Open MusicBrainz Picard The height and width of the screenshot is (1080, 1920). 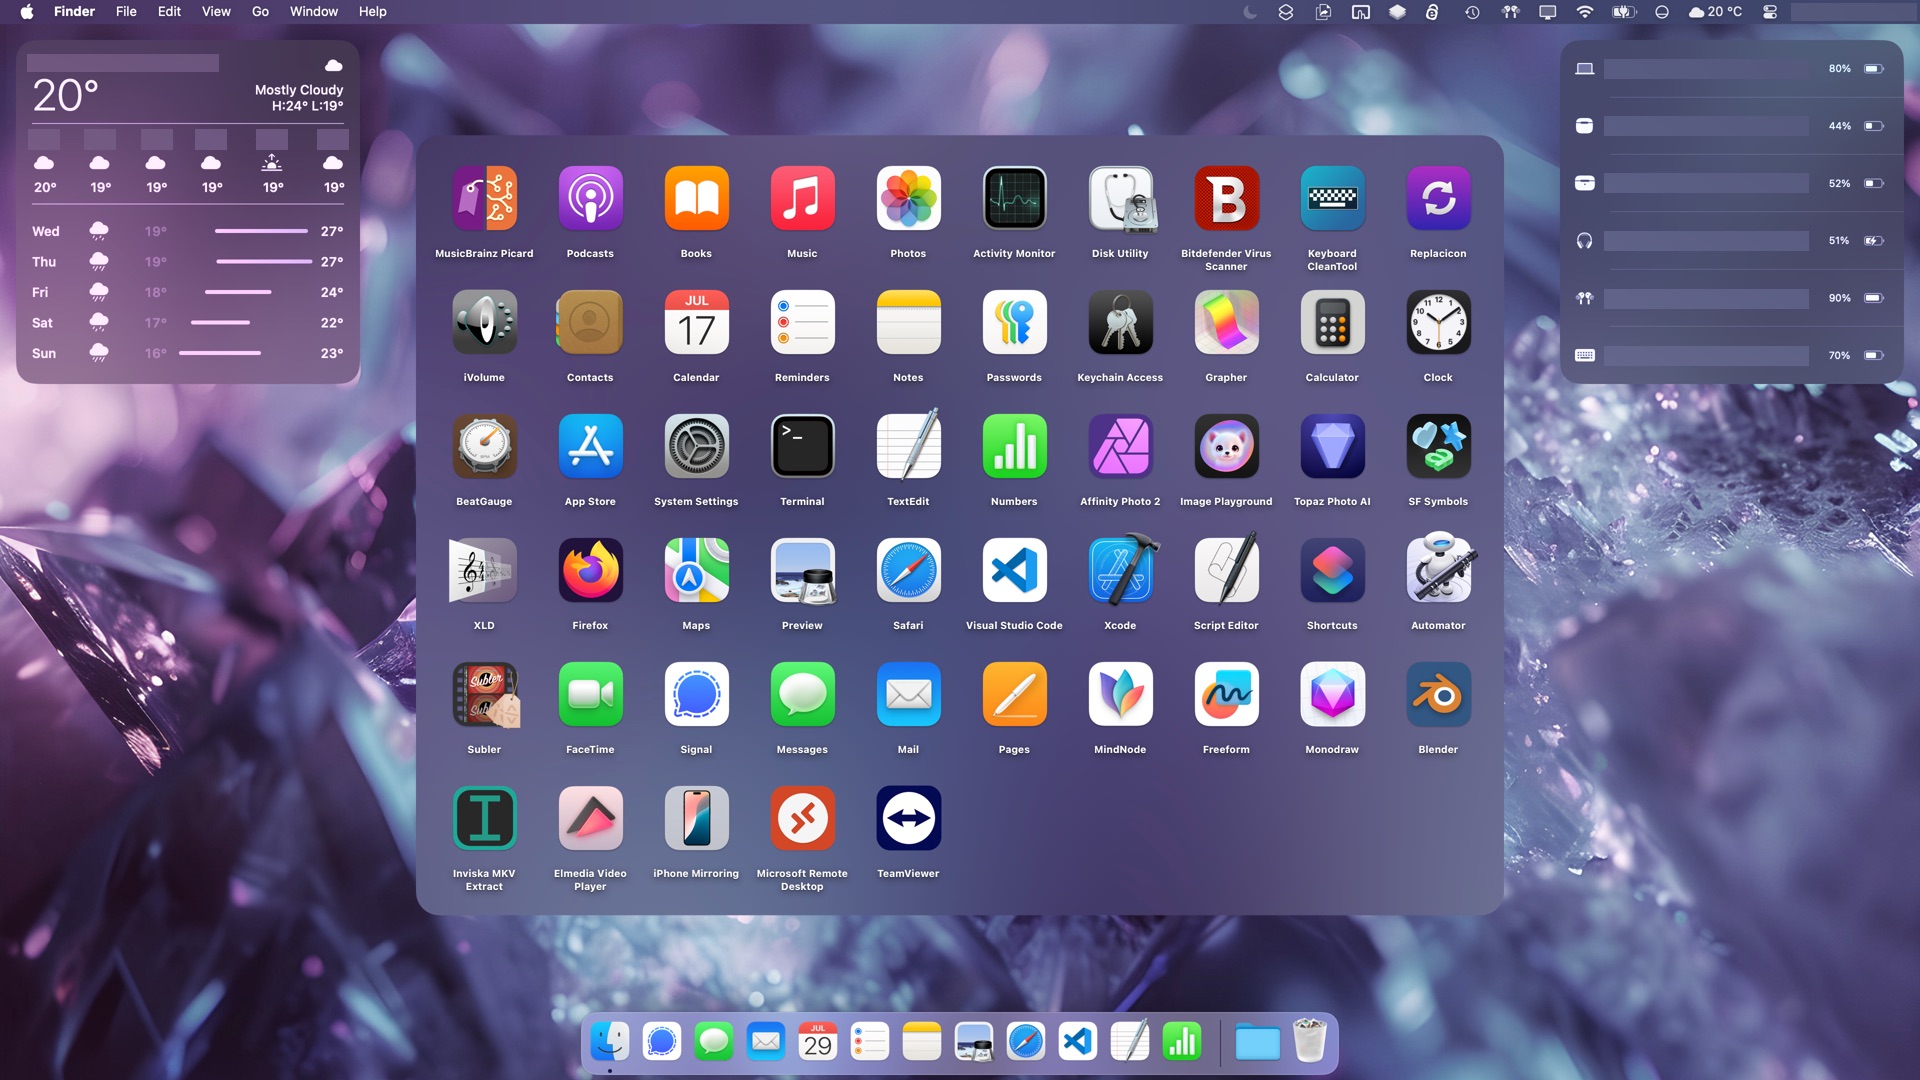484,198
